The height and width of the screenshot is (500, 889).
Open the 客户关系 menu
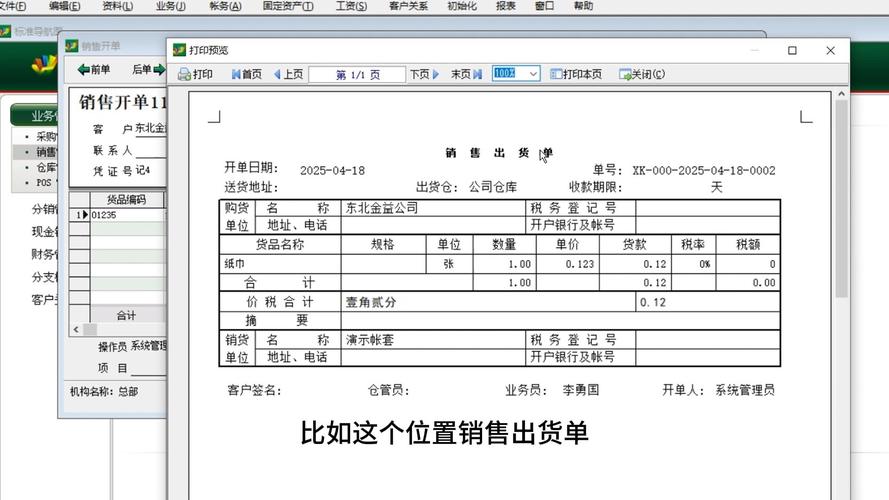pyautogui.click(x=408, y=6)
